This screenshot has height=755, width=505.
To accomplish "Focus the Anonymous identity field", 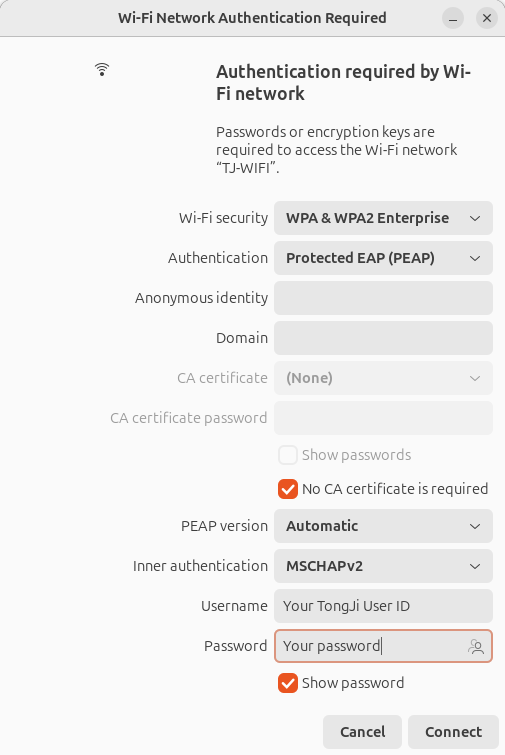I will (x=383, y=298).
